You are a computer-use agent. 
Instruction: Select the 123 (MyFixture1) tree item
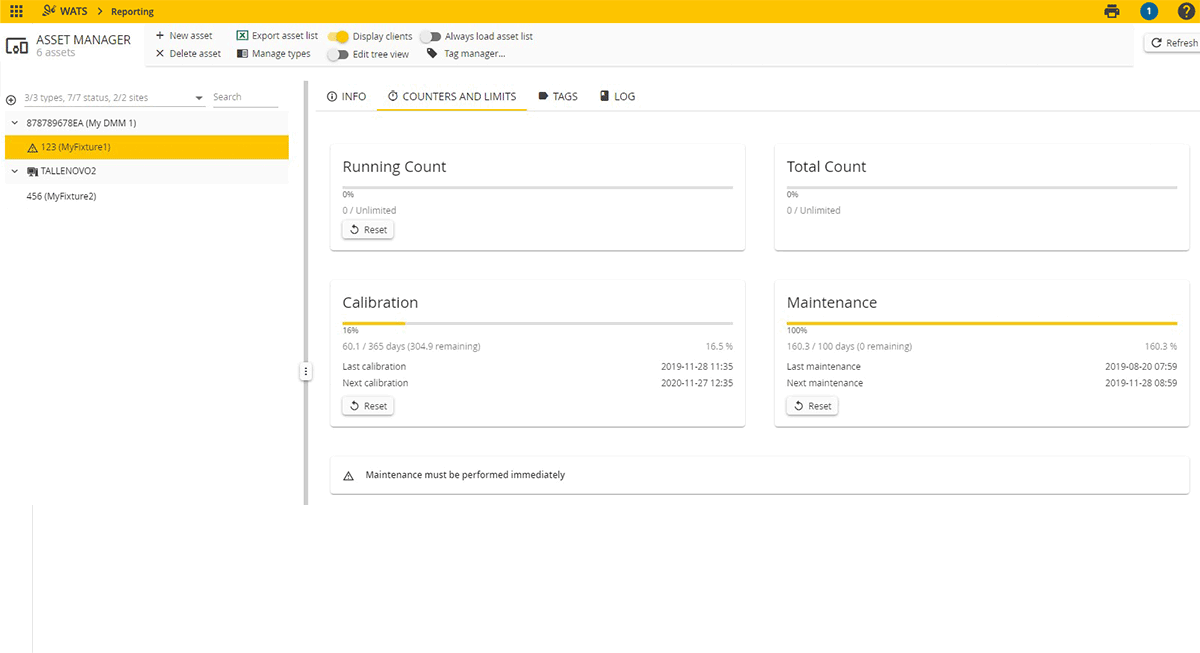(147, 147)
